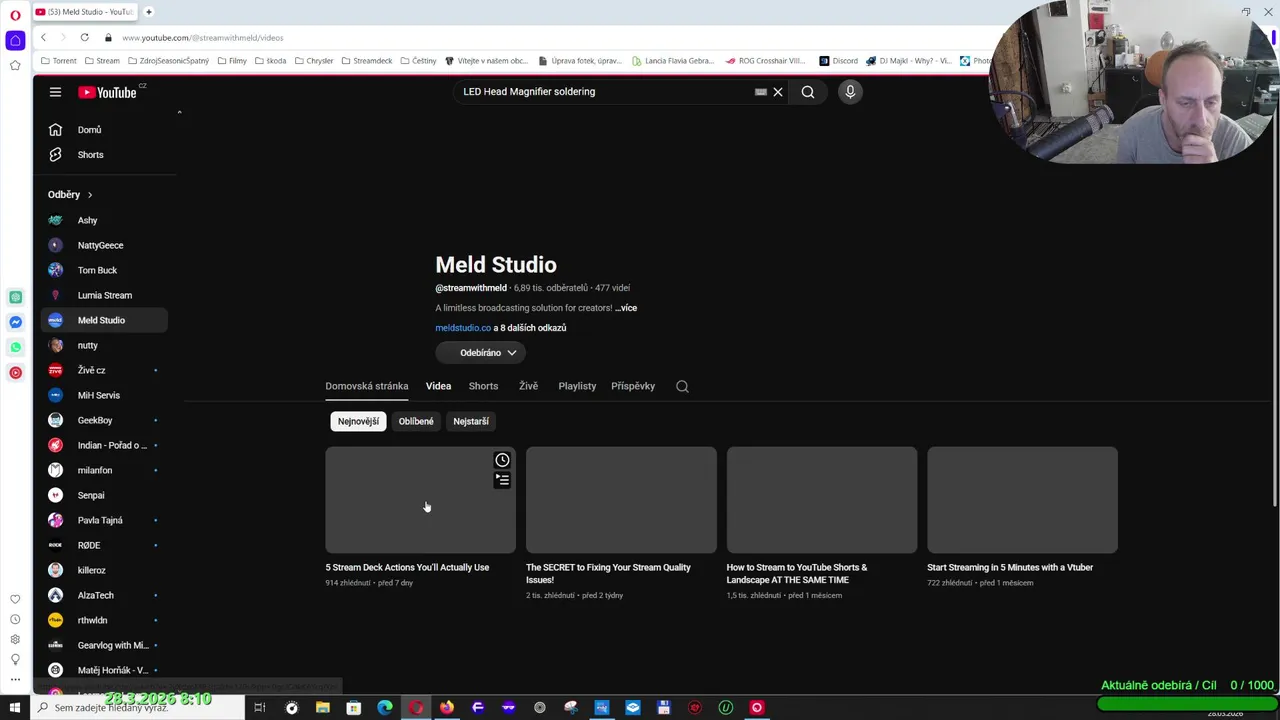Open Opera sidebar WhatsApp icon
The image size is (1280, 720).
tap(15, 347)
